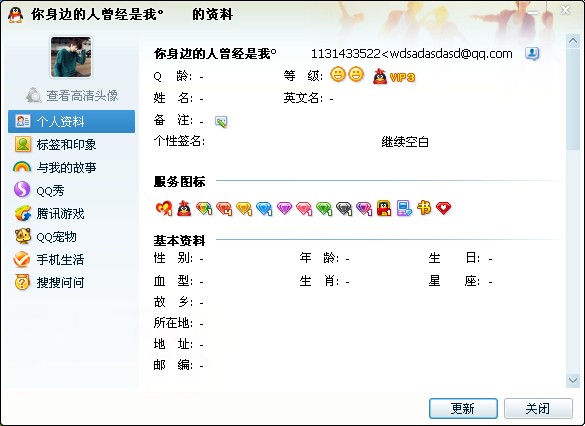The height and width of the screenshot is (426, 585).
Task: Click the edit remark pencil icon
Action: [221, 122]
